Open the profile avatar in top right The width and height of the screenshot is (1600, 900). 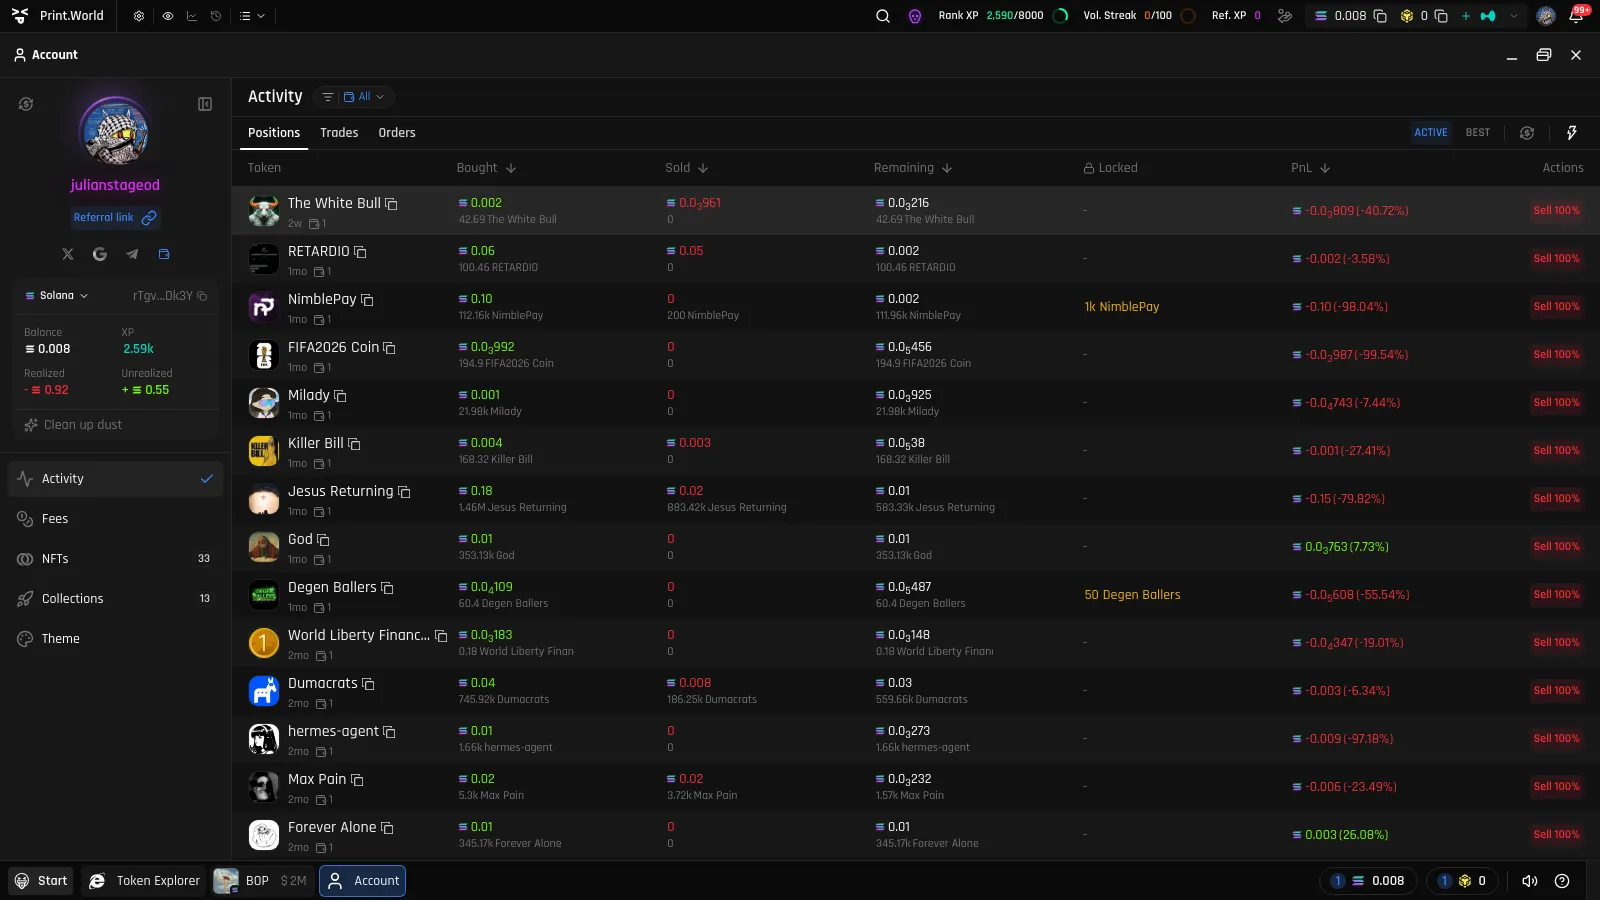coord(1546,16)
